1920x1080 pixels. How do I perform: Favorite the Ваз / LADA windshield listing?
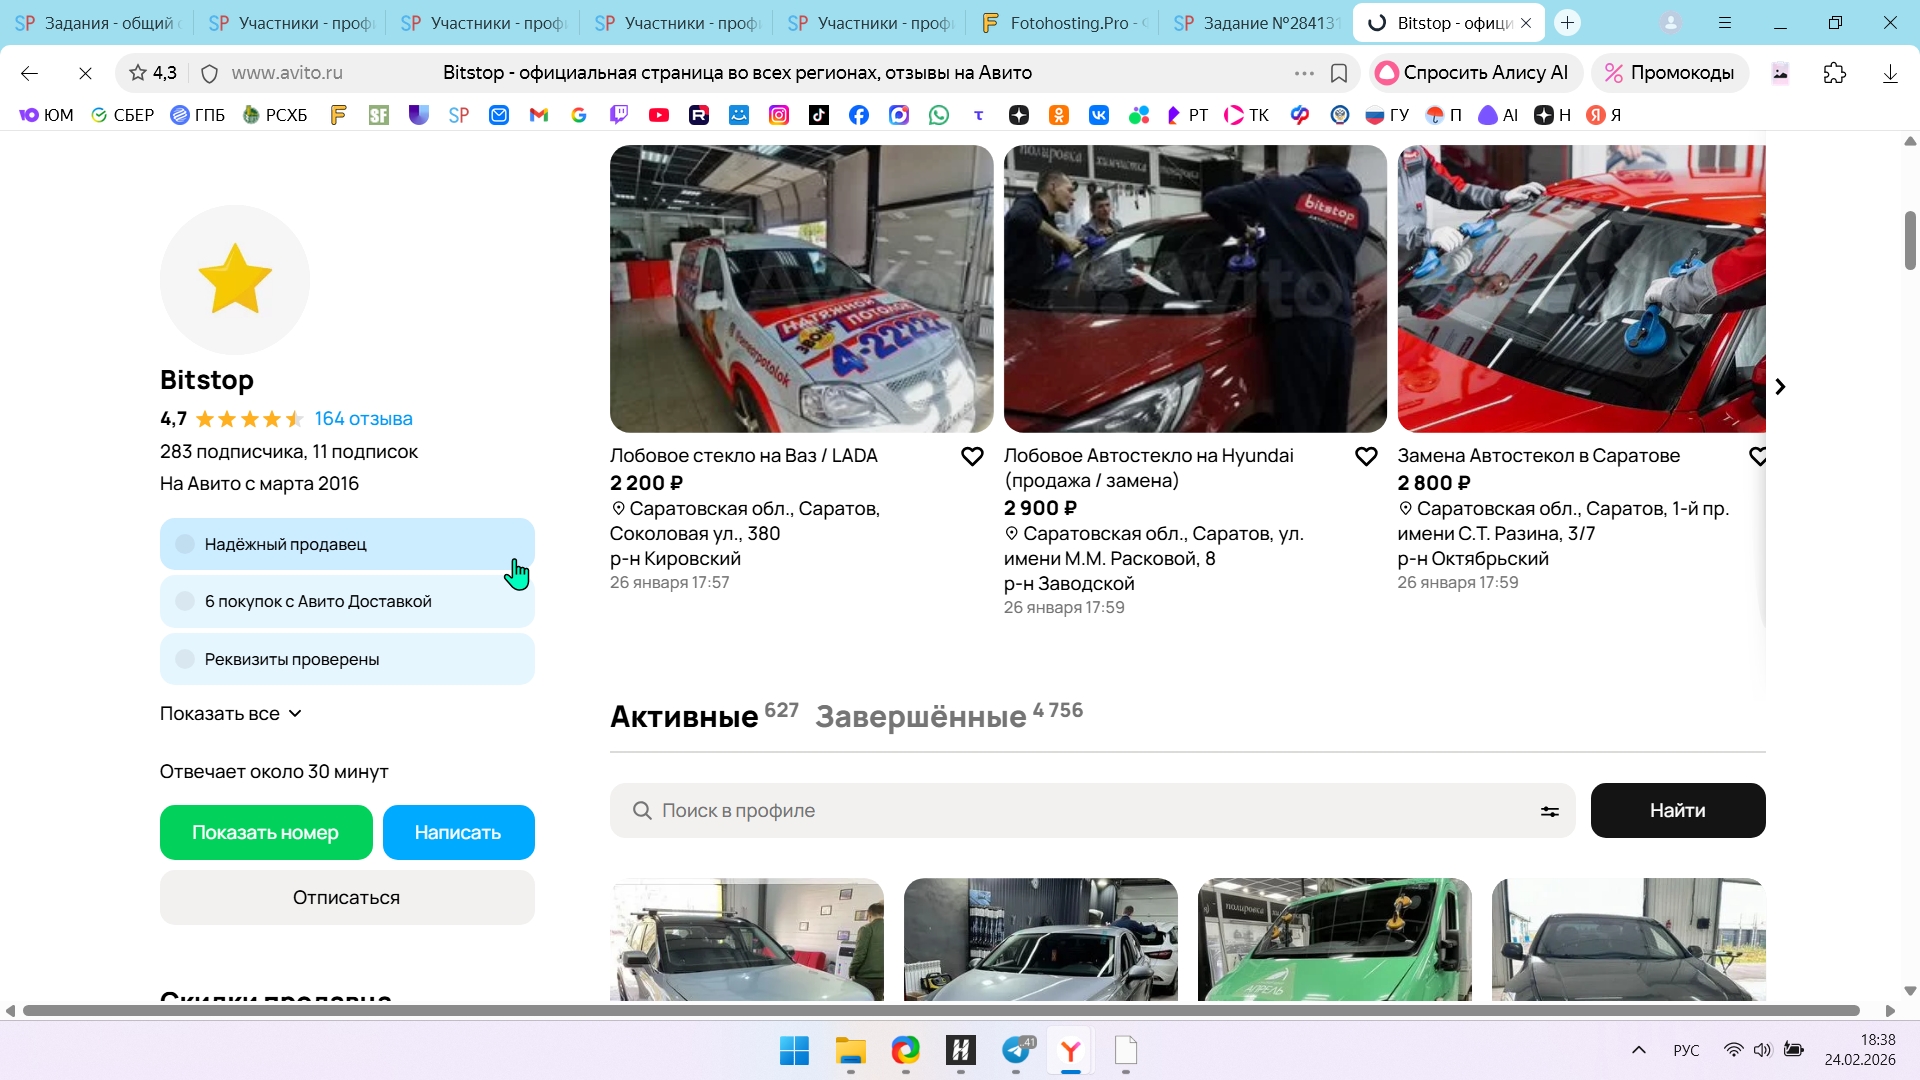point(972,457)
